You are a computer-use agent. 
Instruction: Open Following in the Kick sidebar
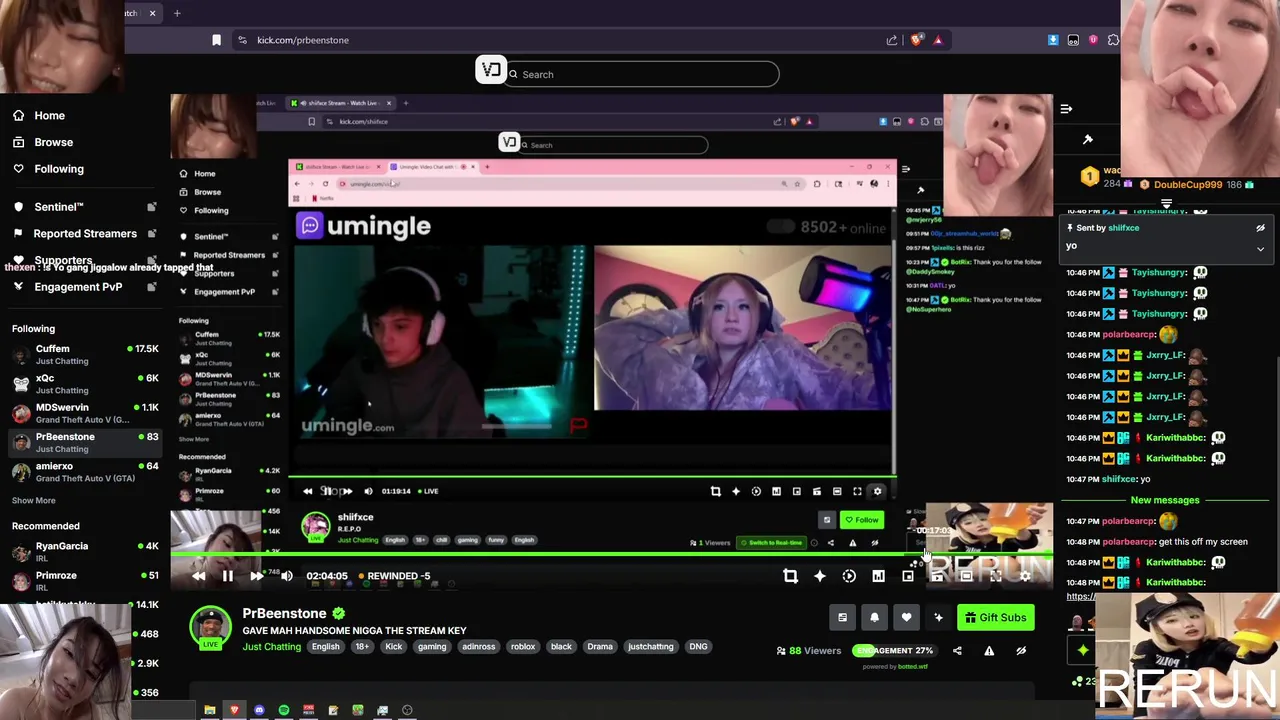(x=59, y=169)
